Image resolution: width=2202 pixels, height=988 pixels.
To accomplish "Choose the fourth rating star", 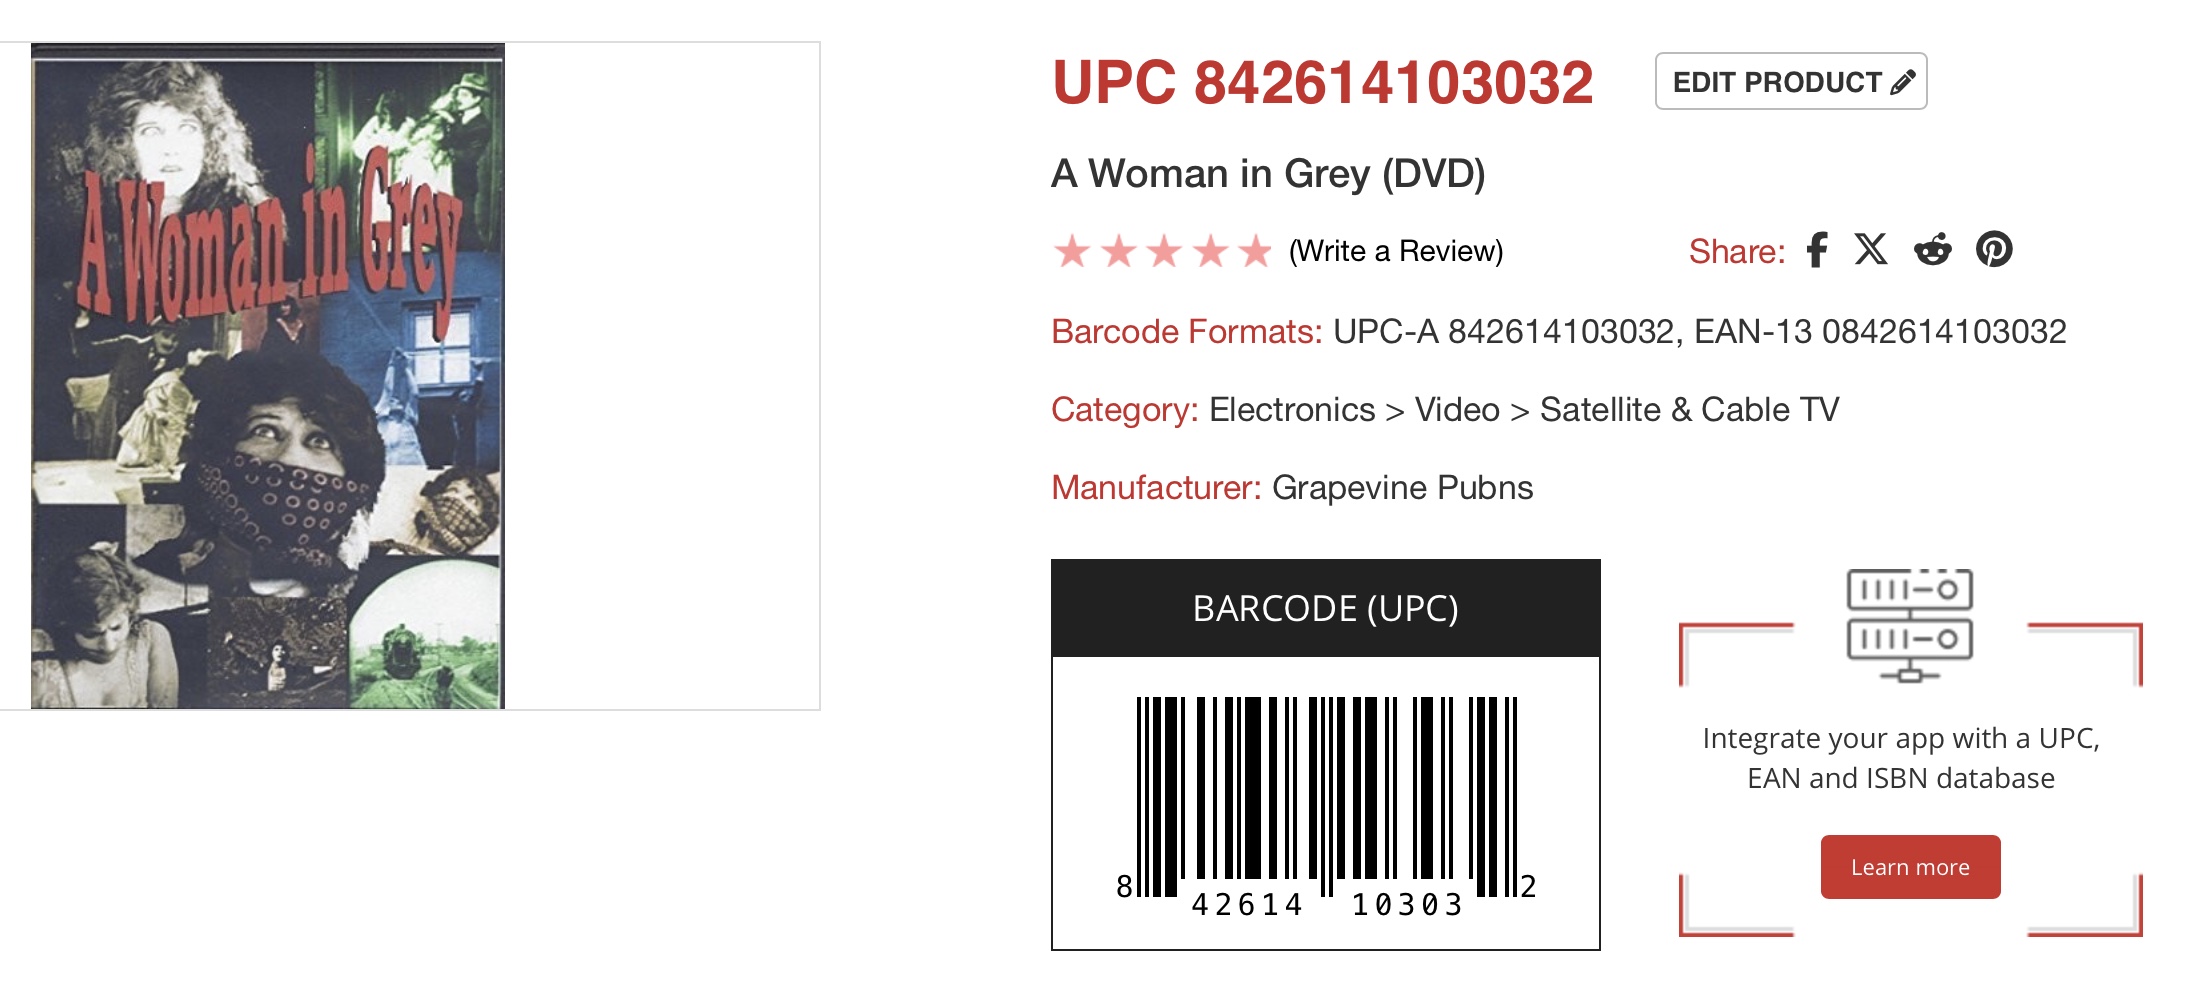I will pyautogui.click(x=1210, y=251).
